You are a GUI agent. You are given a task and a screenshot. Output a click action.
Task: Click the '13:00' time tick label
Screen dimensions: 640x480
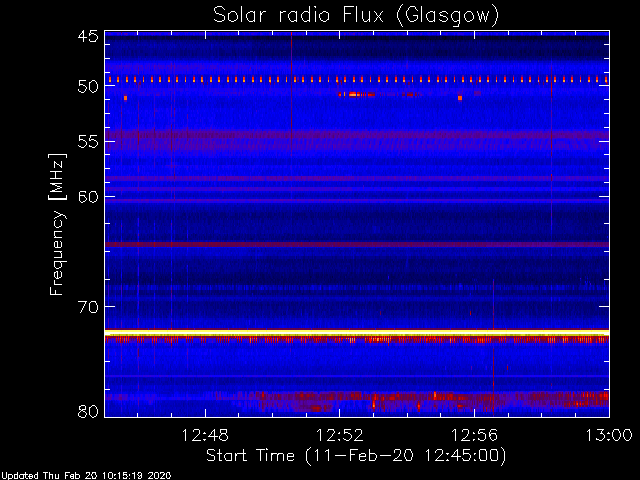point(609,436)
